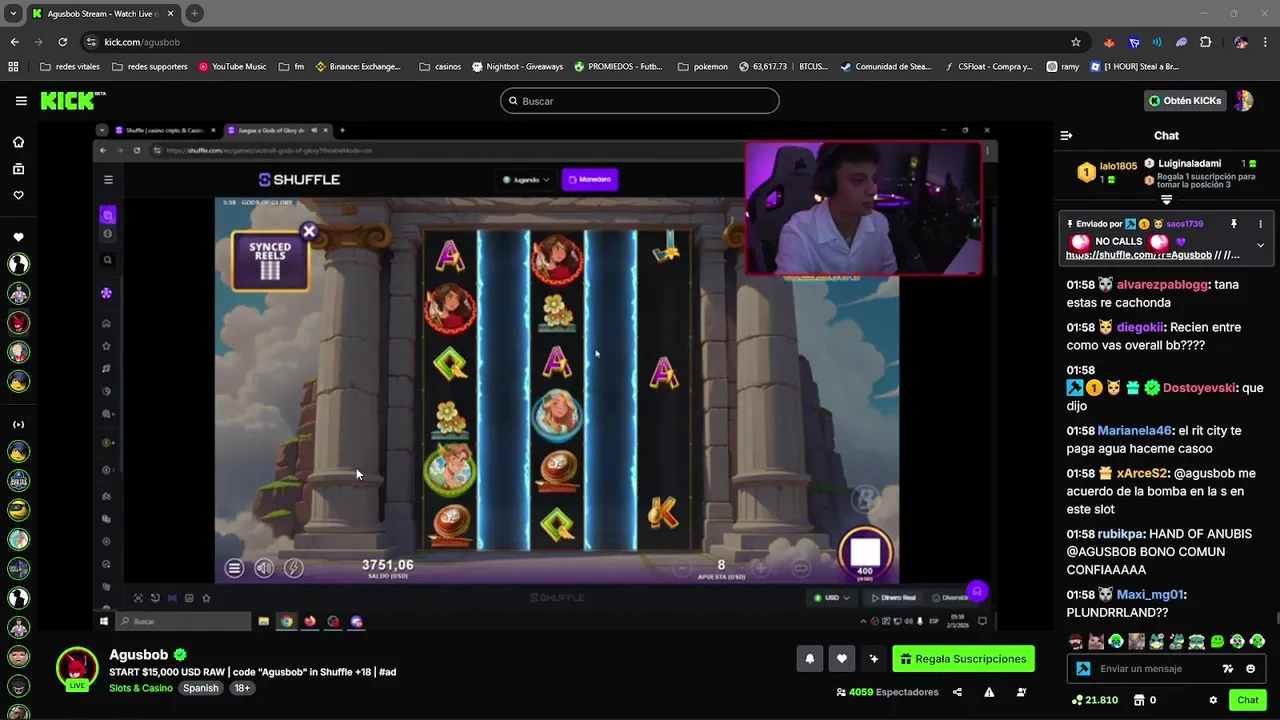Open Chrome three-dot menu
The width and height of the screenshot is (1280, 720).
(x=1265, y=42)
